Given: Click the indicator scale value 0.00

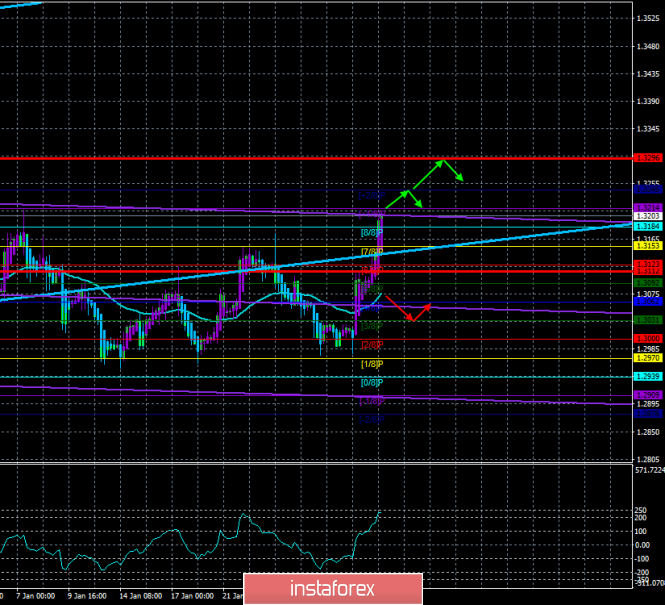Looking at the screenshot, I should (x=641, y=545).
